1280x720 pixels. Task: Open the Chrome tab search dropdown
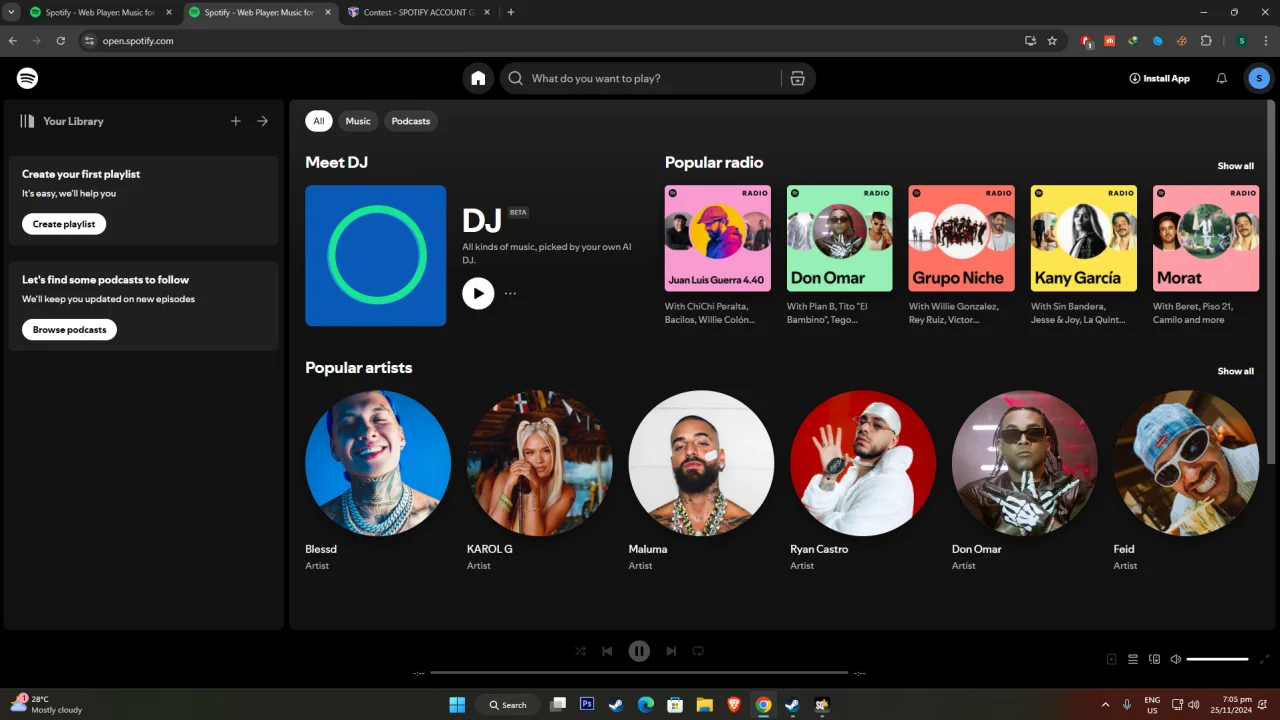click(11, 12)
